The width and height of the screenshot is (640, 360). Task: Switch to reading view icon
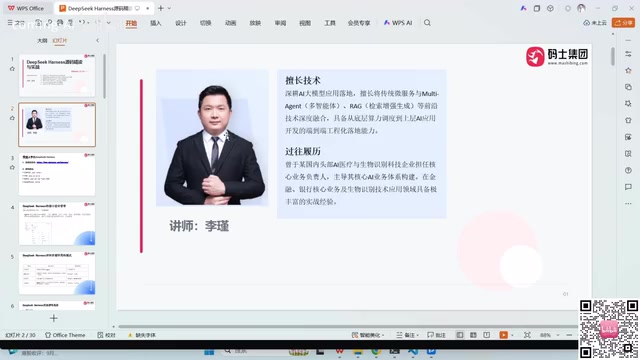pos(487,335)
